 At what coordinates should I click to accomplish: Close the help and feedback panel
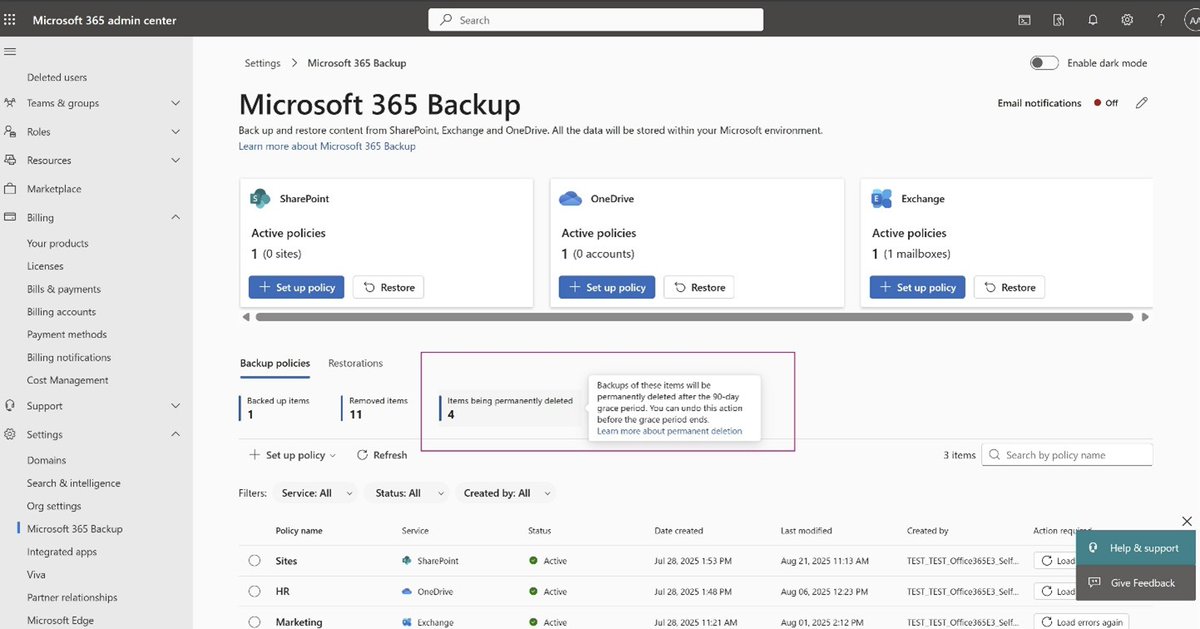tap(1187, 521)
